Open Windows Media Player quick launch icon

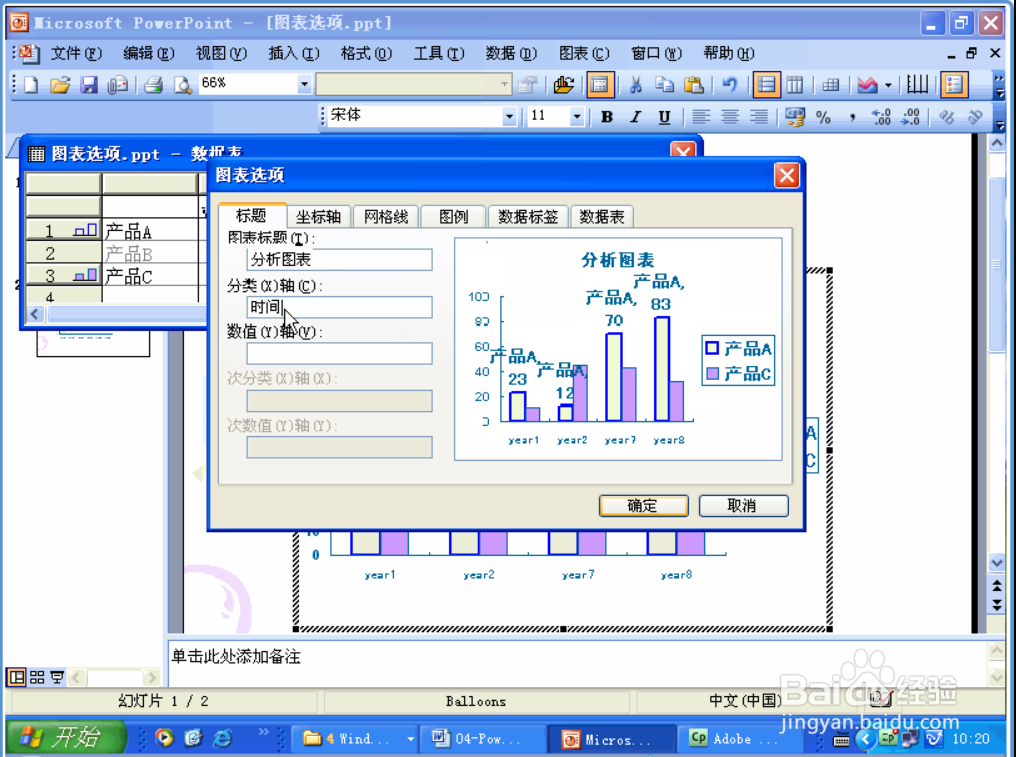tap(164, 738)
